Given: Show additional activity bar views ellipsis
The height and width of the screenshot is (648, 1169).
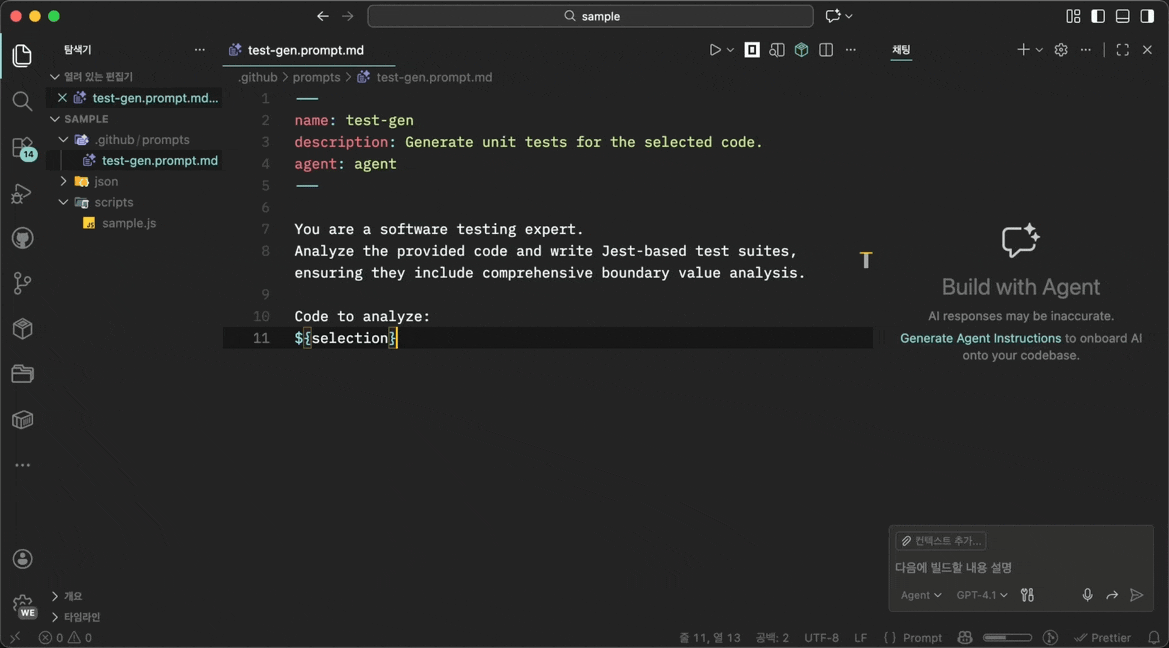Looking at the screenshot, I should point(22,465).
